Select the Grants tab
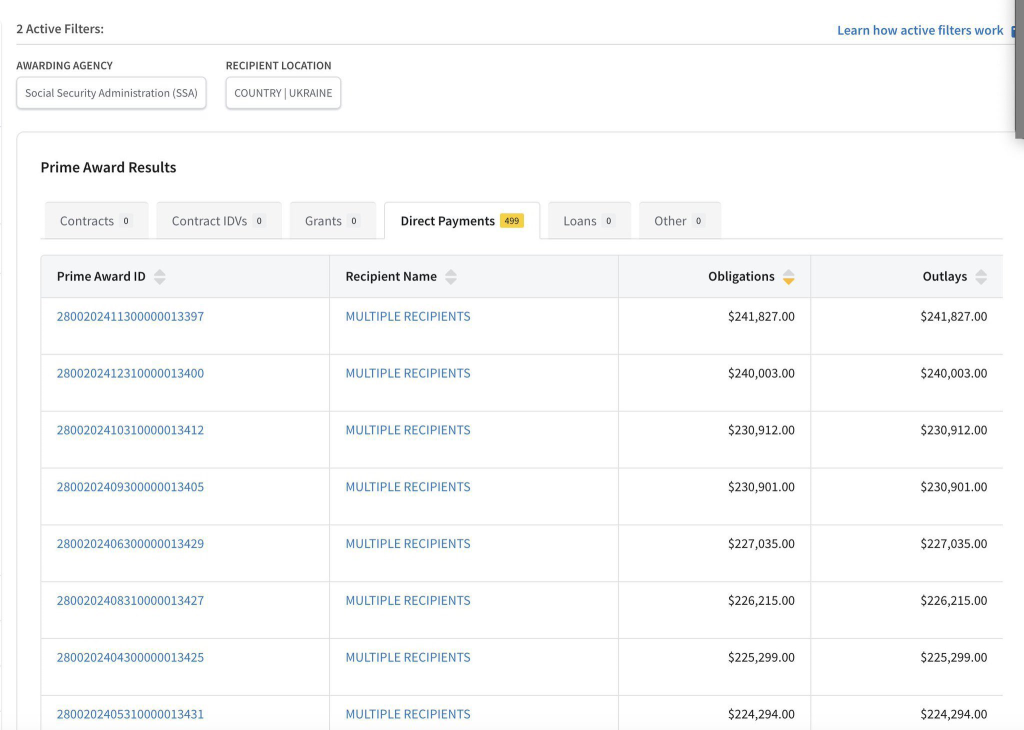The image size is (1024, 730). tap(332, 221)
